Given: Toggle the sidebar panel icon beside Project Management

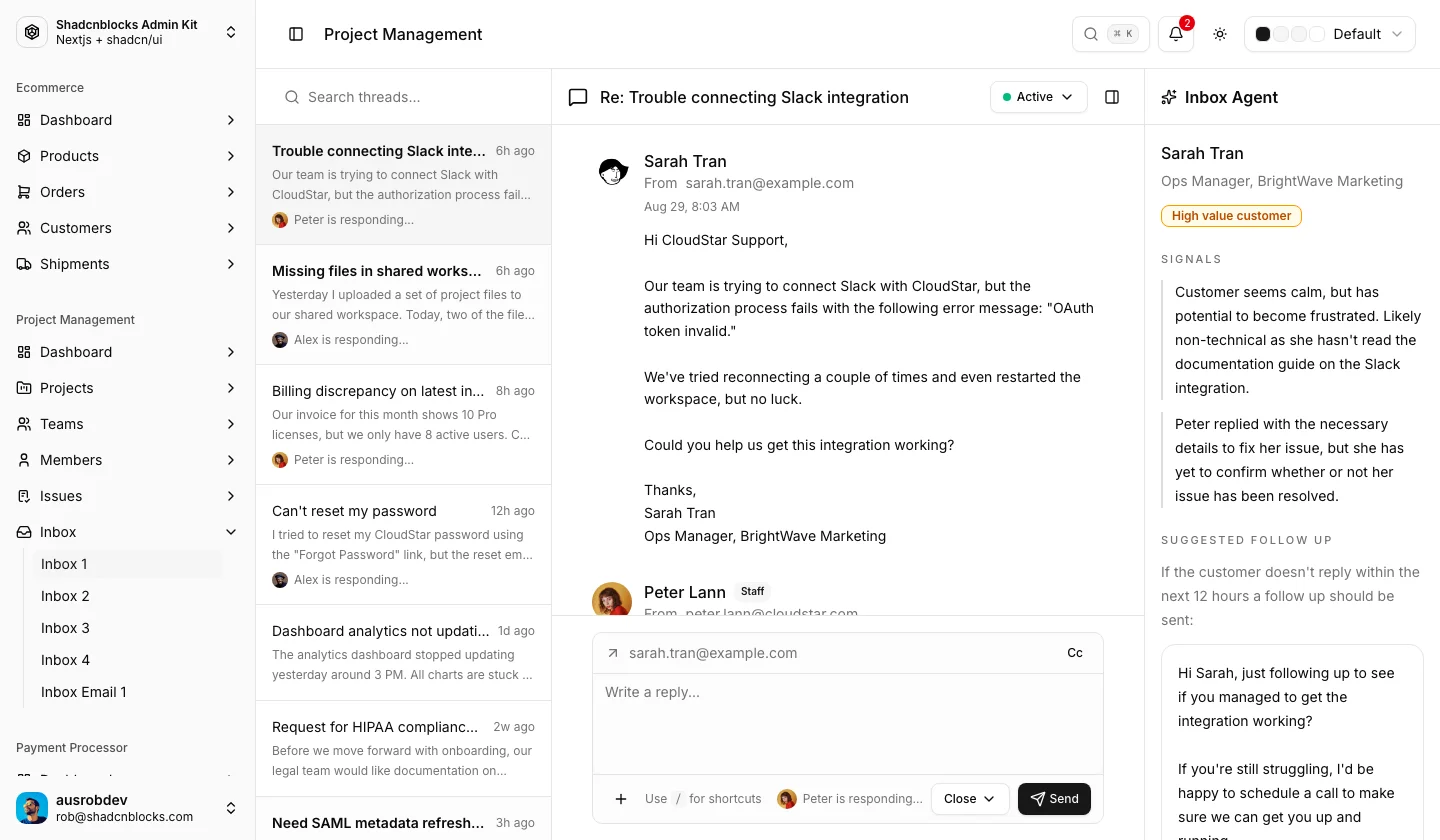Looking at the screenshot, I should (296, 34).
